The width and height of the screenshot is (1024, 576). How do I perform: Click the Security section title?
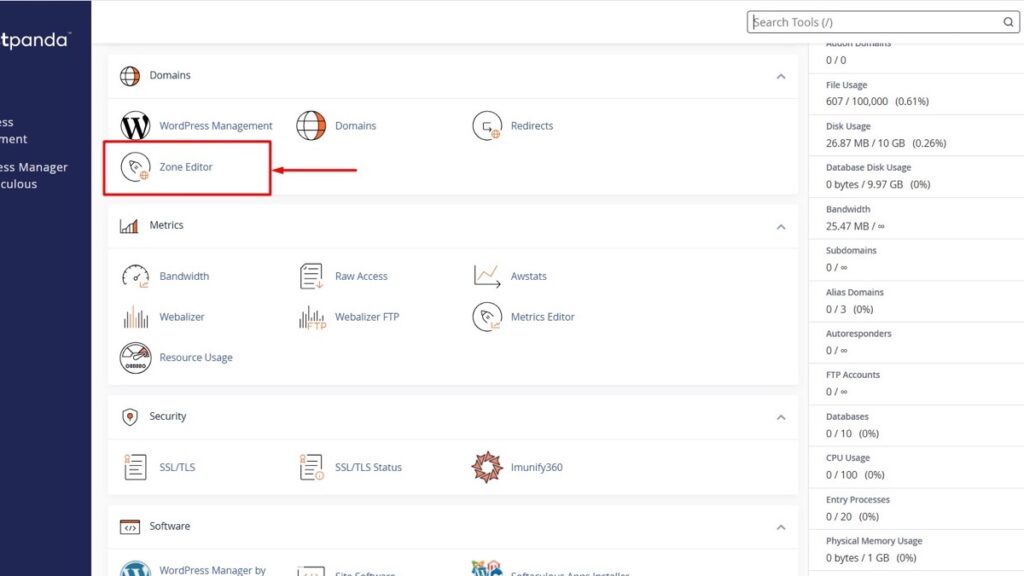tap(168, 416)
